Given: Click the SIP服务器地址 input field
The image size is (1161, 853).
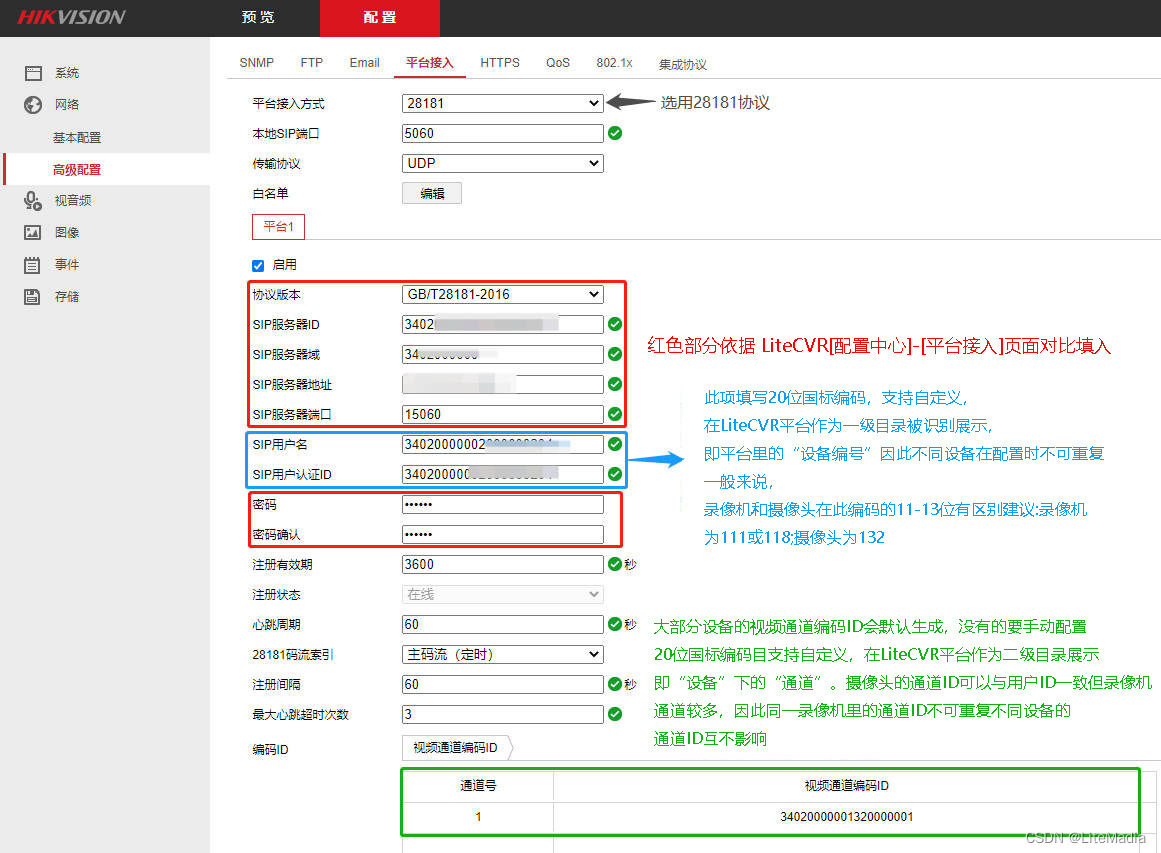Looking at the screenshot, I should [503, 384].
